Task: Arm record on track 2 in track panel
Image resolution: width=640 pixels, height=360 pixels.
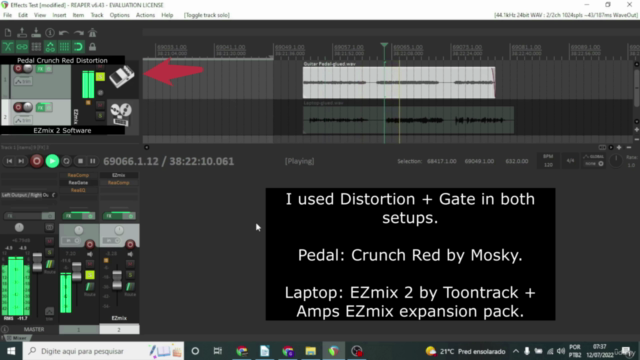Action: point(18,107)
